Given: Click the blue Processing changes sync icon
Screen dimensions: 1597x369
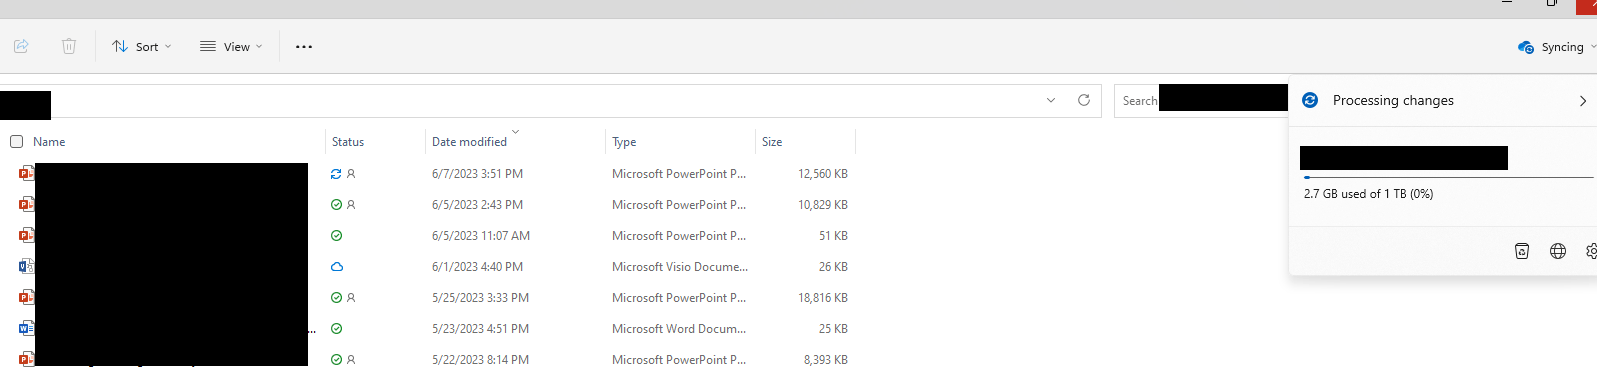Looking at the screenshot, I should pos(1310,100).
